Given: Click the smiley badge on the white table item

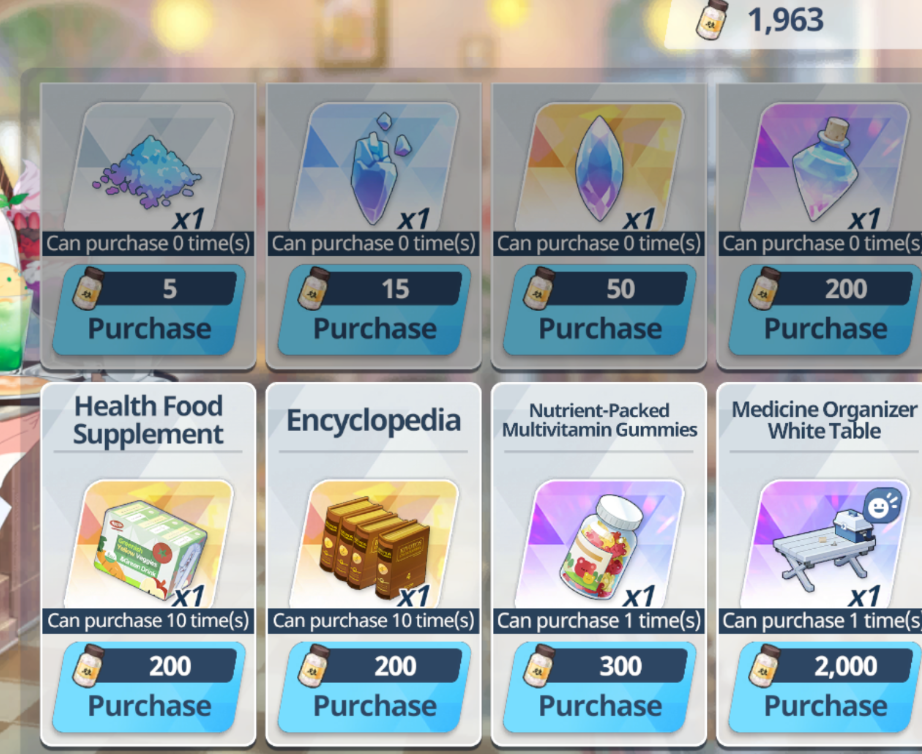Looking at the screenshot, I should [881, 506].
